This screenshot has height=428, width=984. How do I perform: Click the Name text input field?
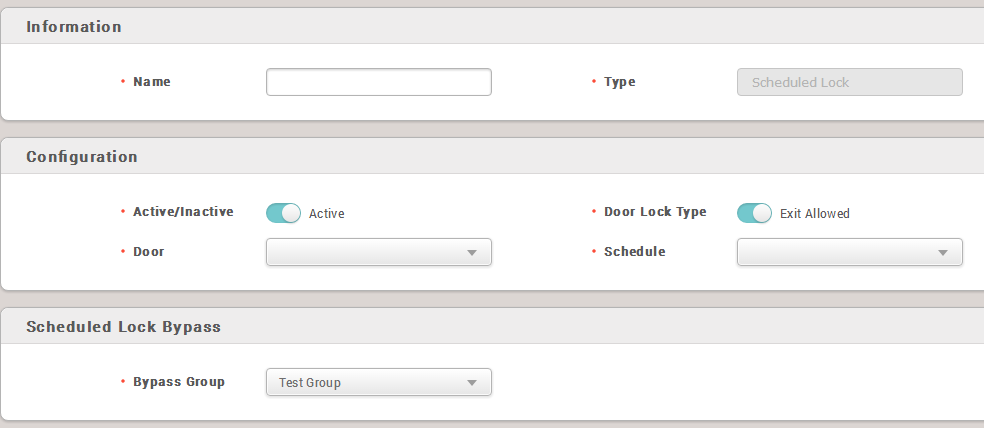[378, 82]
